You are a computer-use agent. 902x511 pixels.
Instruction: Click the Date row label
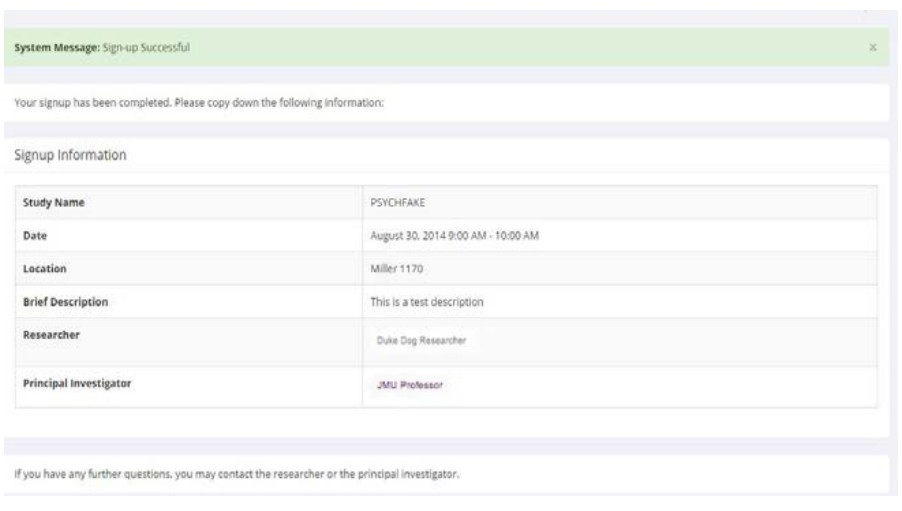36,236
